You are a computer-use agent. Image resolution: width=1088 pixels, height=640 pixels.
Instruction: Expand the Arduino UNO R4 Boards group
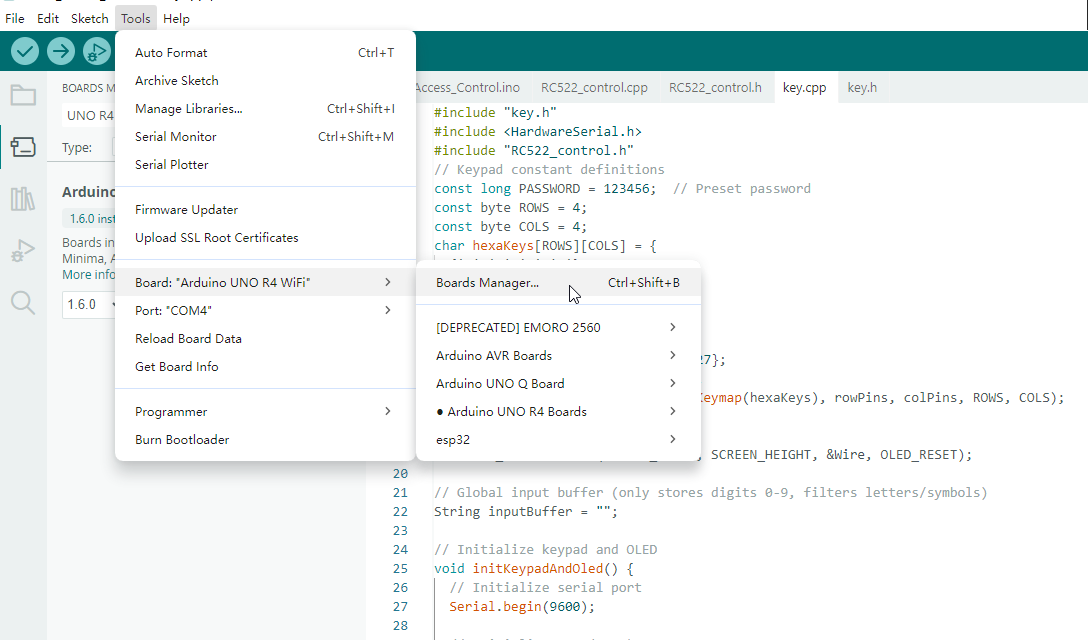point(558,412)
